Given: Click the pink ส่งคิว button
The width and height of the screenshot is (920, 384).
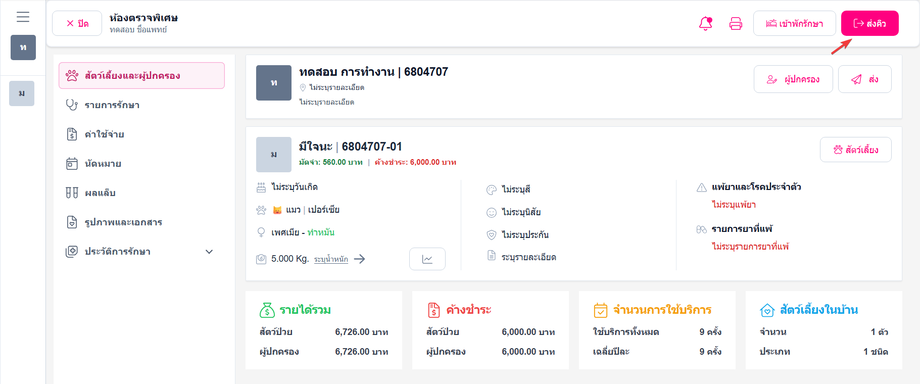Looking at the screenshot, I should 870,23.
